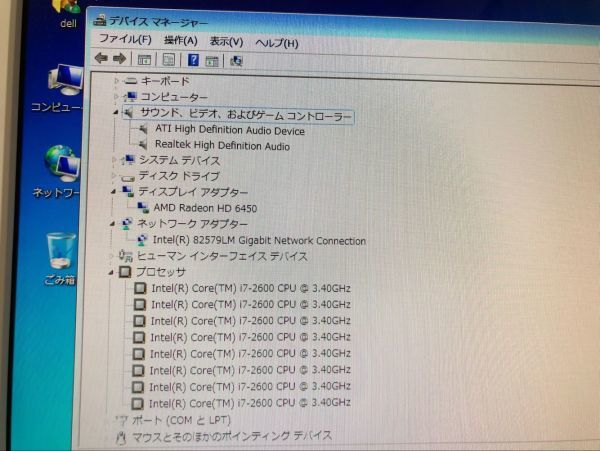Select the キーボード keyboard category icon

tap(131, 81)
